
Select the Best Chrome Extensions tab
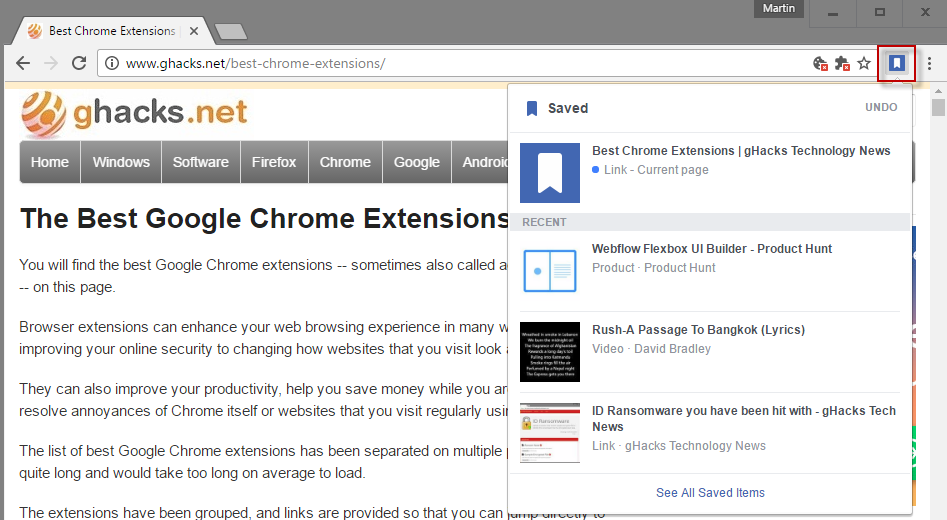[112, 31]
